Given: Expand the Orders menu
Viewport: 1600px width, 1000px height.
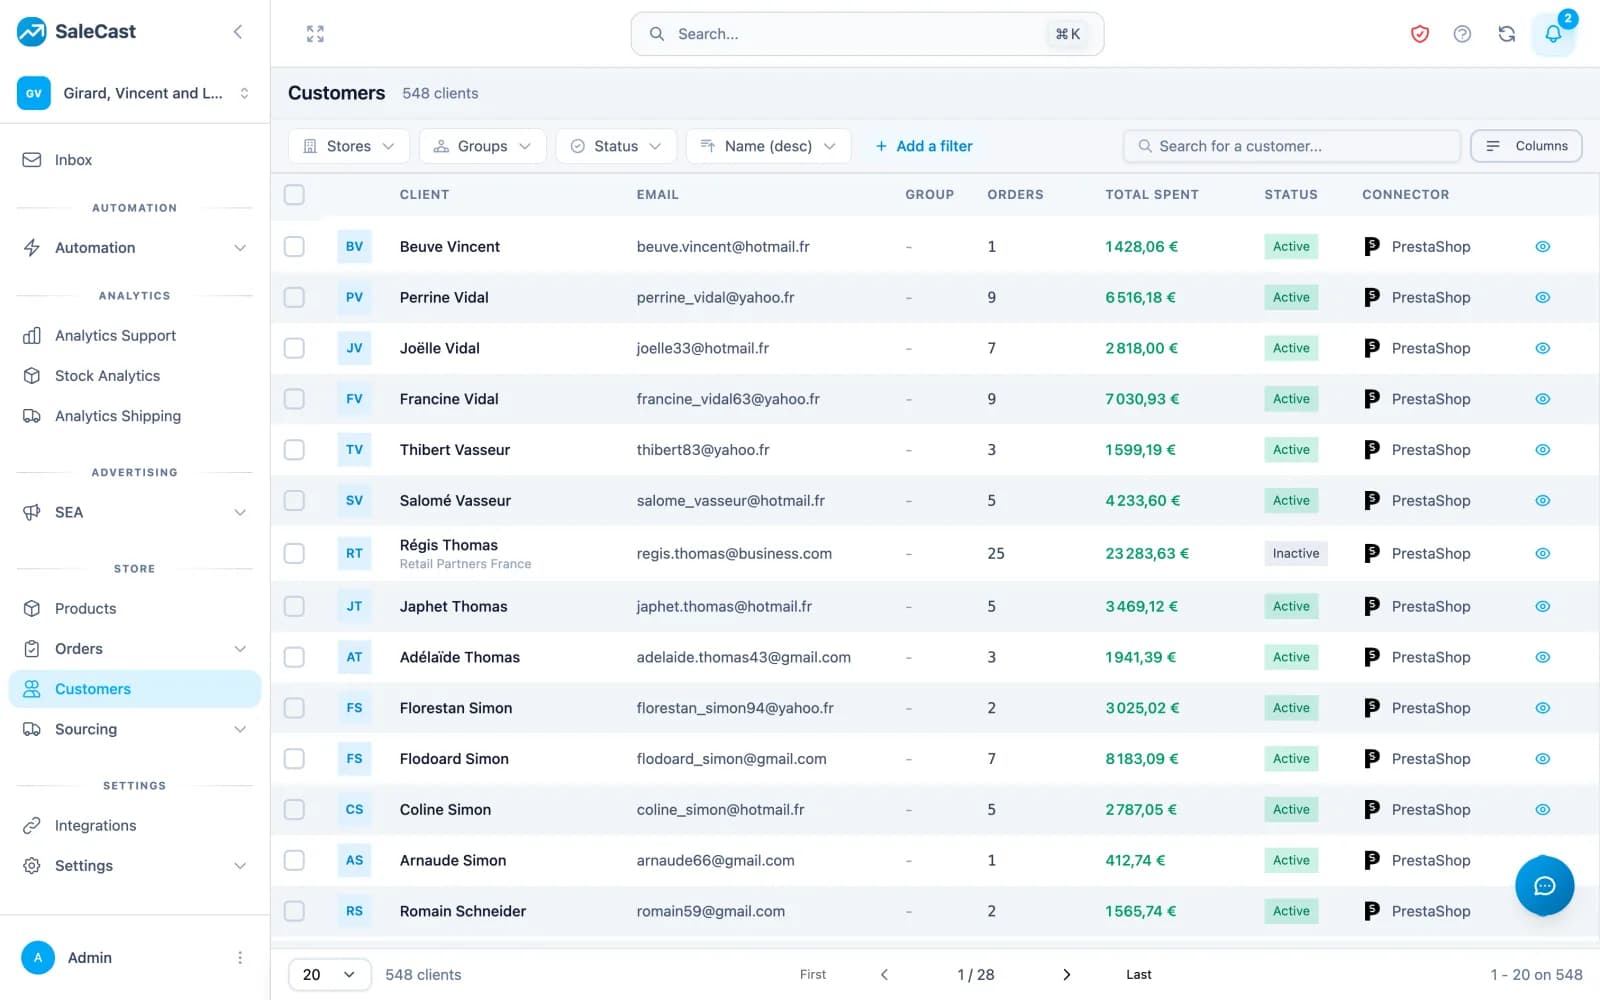Looking at the screenshot, I should [134, 649].
